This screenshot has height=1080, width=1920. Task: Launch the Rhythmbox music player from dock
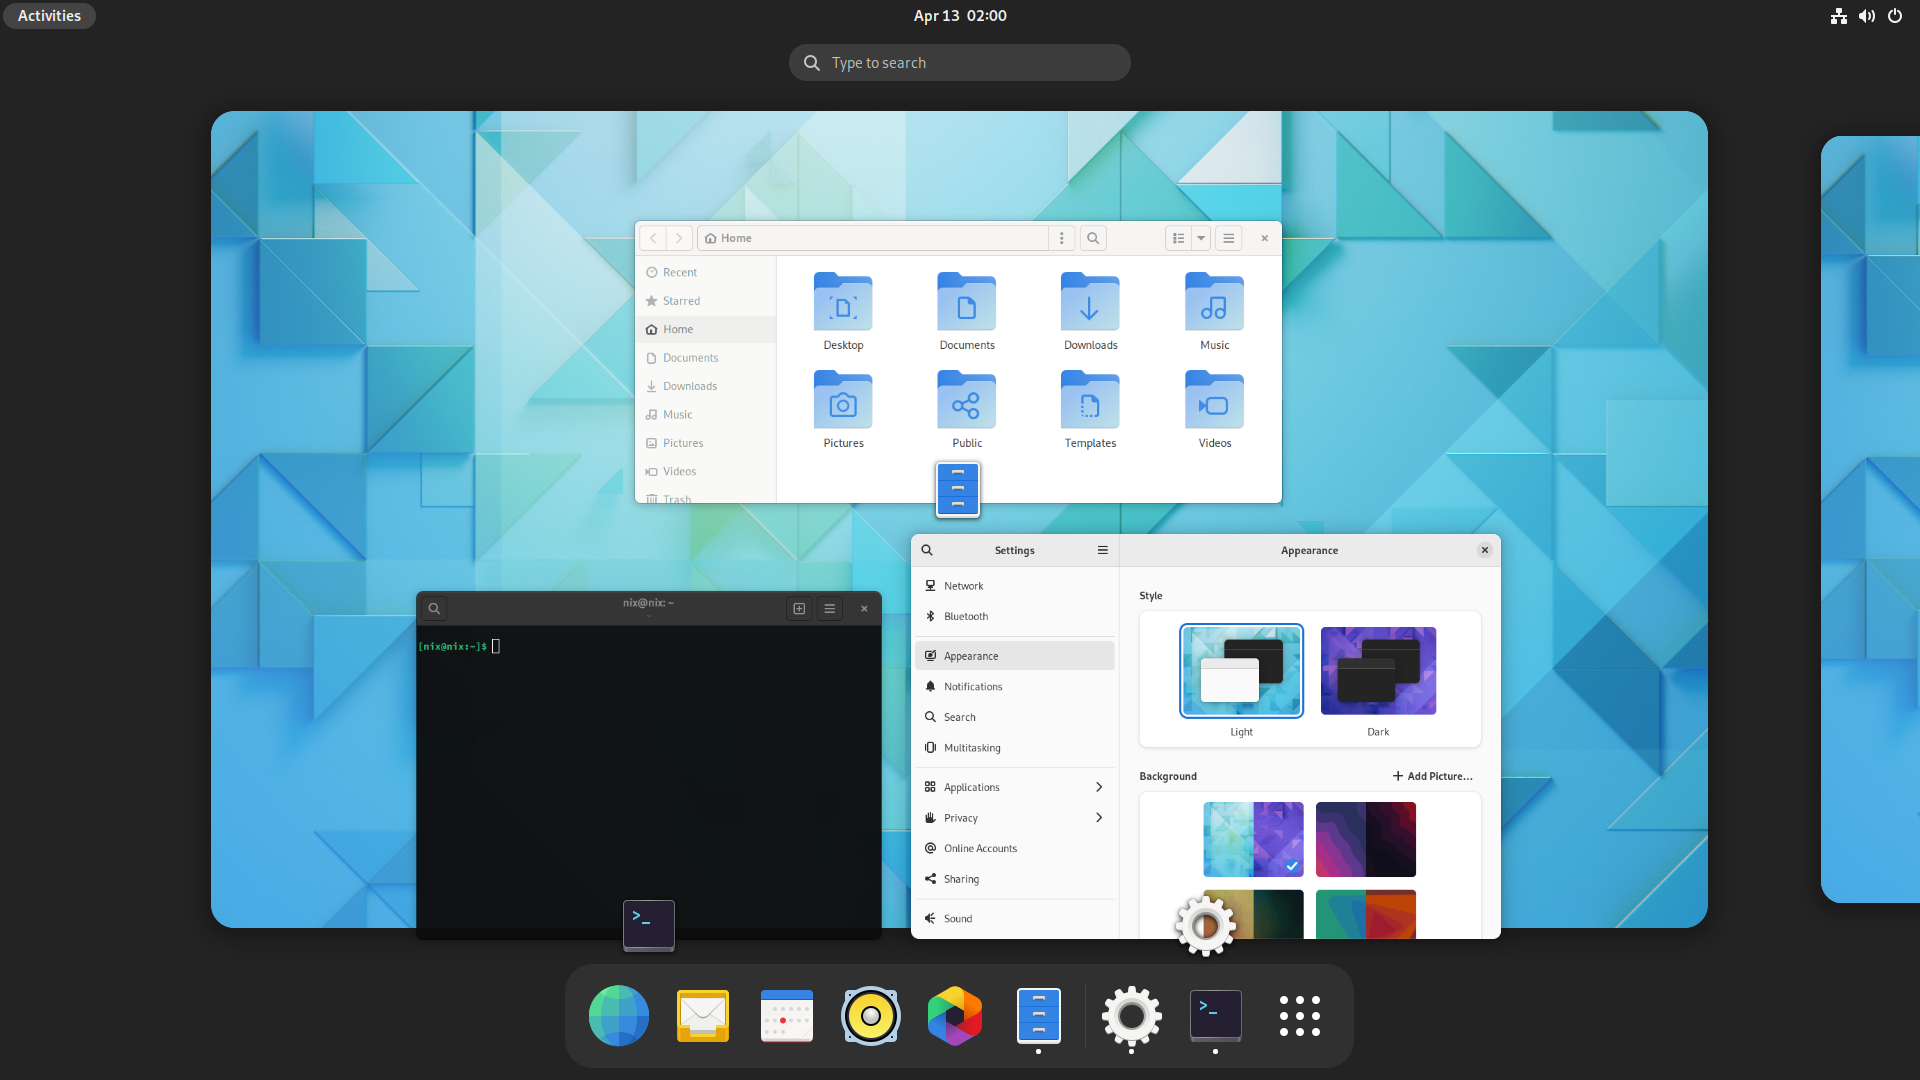click(x=870, y=1016)
